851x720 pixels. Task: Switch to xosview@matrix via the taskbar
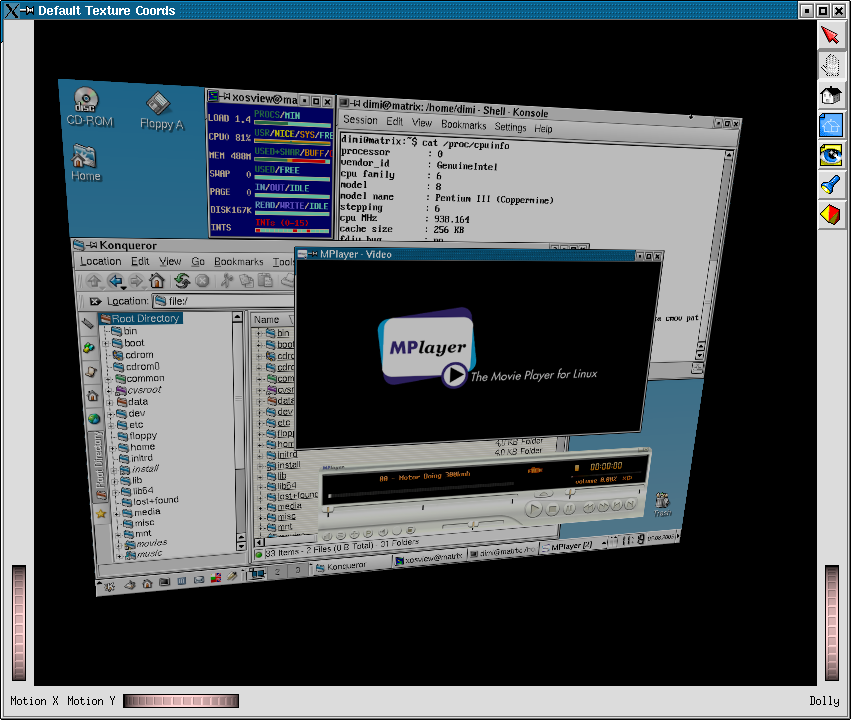tap(429, 558)
